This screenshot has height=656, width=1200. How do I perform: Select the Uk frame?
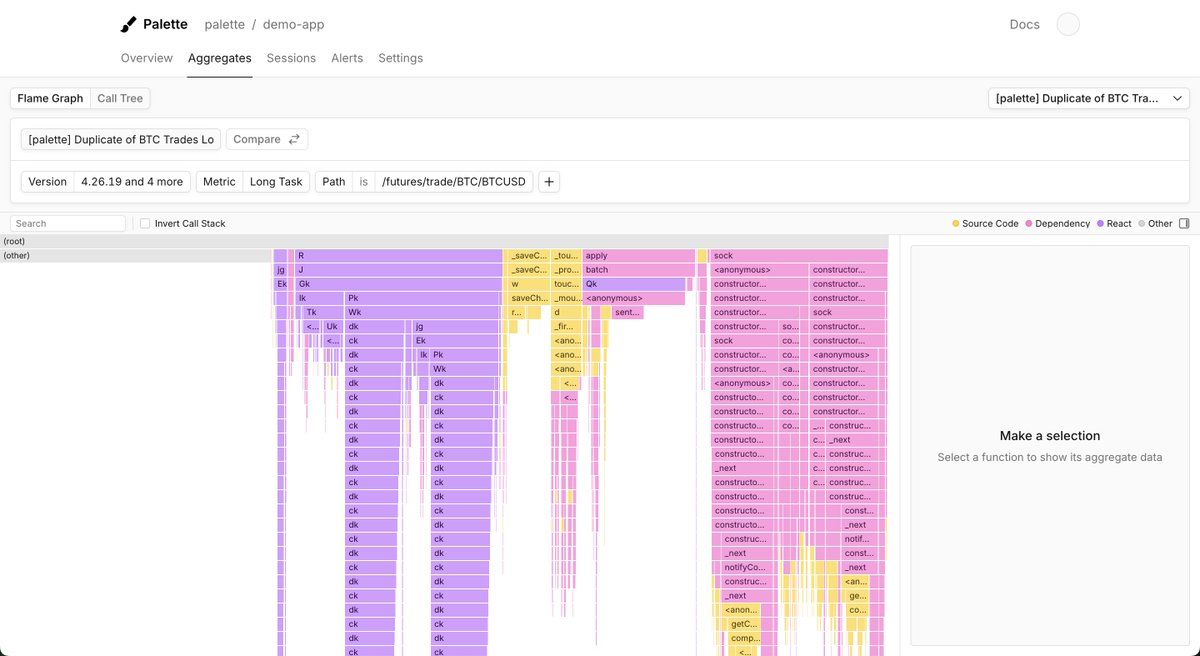332,327
